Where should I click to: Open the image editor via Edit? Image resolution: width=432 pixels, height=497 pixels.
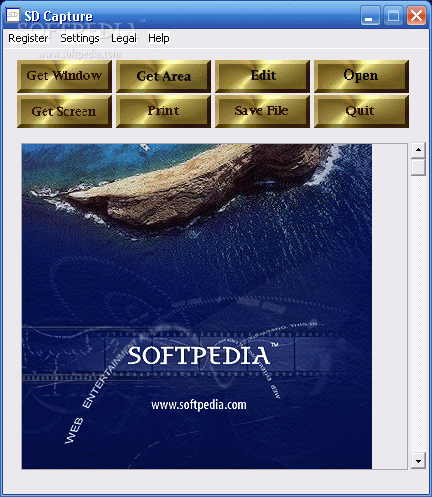(262, 76)
